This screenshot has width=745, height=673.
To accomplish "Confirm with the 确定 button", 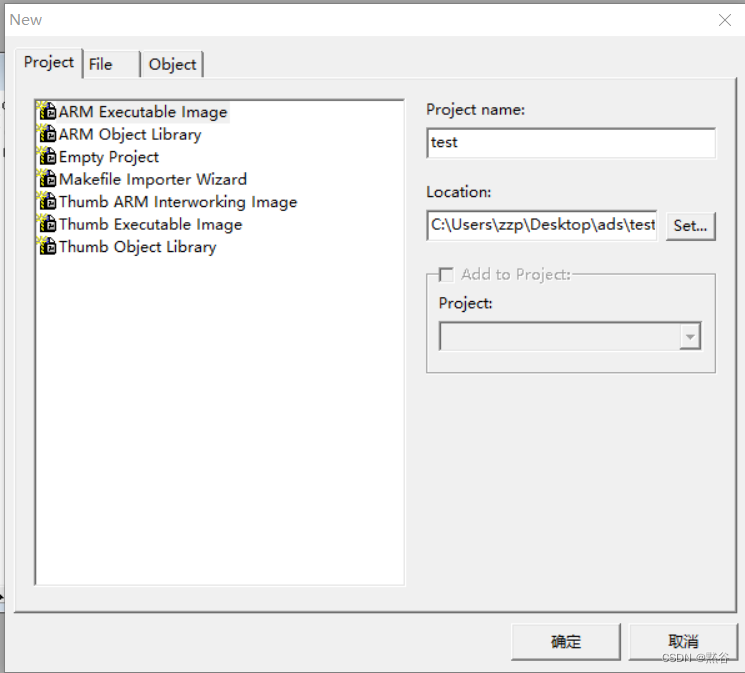I will [x=566, y=642].
